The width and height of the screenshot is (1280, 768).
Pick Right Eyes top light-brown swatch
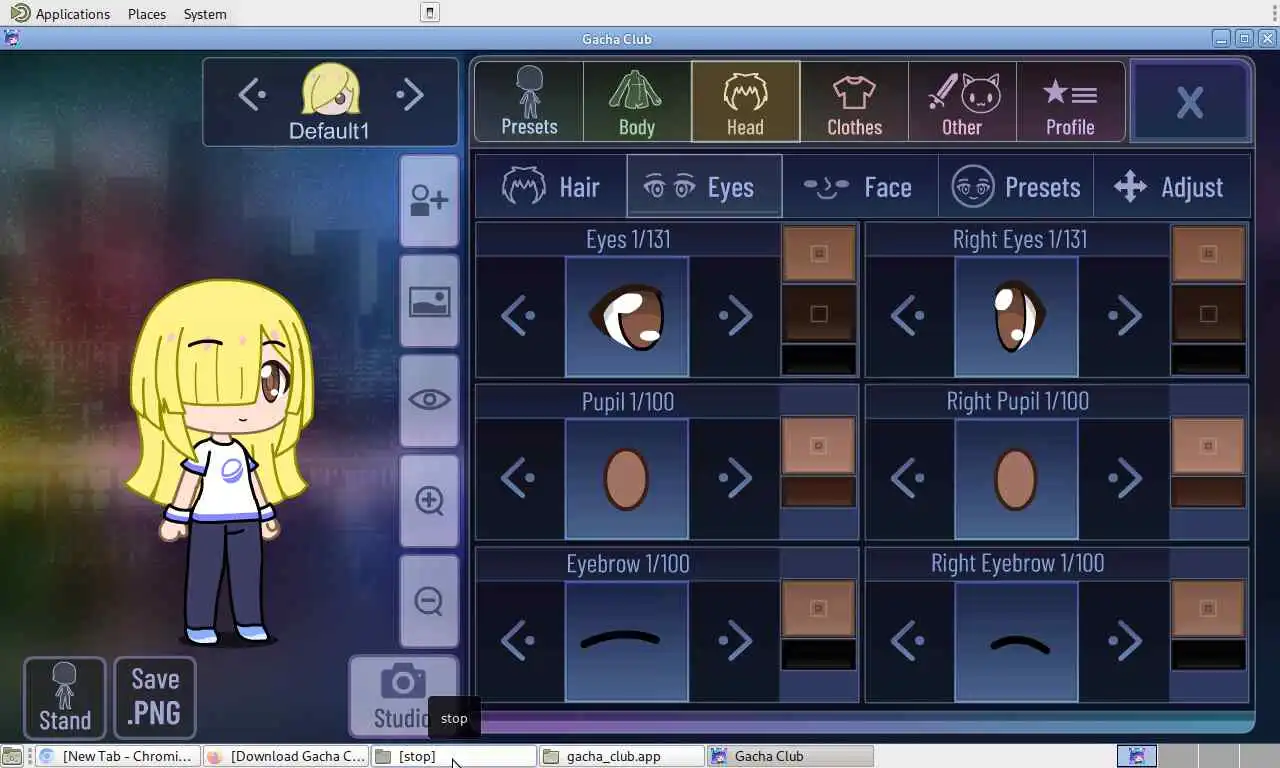tap(1208, 254)
